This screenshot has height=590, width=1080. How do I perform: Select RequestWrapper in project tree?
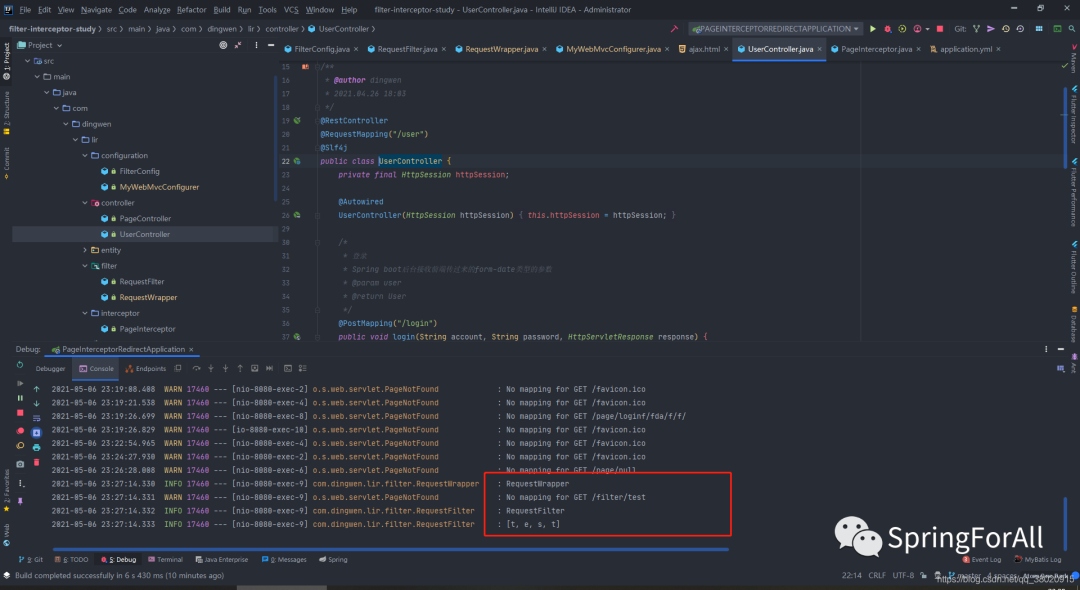[148, 297]
